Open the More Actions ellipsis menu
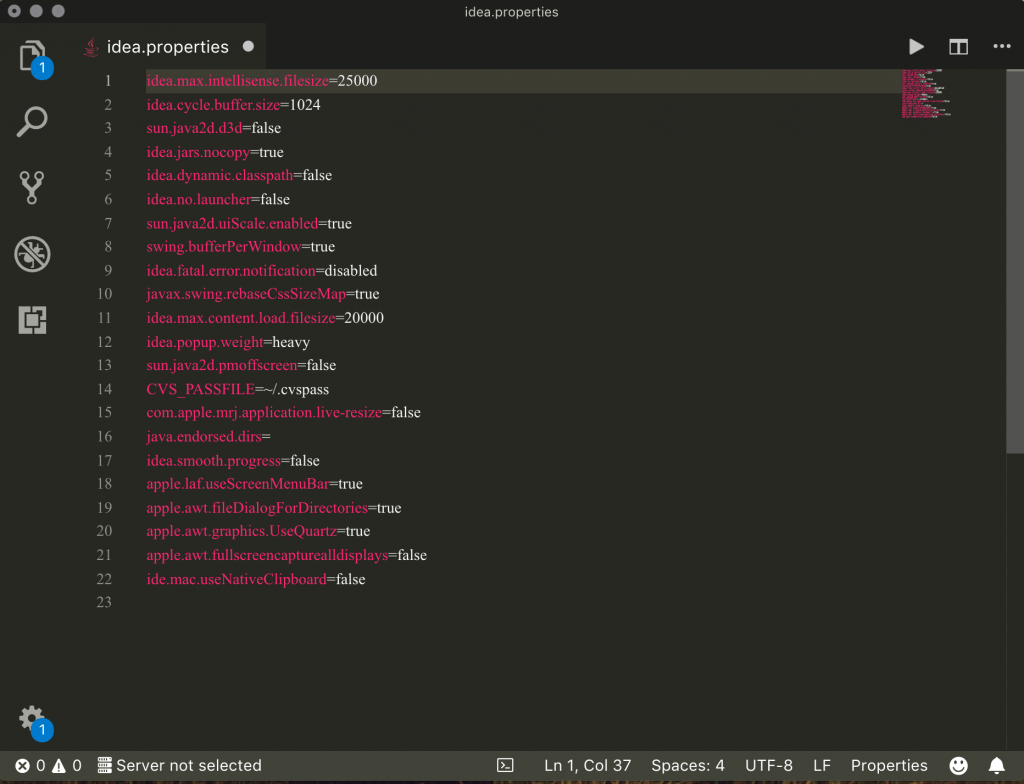The height and width of the screenshot is (784, 1024). point(999,46)
